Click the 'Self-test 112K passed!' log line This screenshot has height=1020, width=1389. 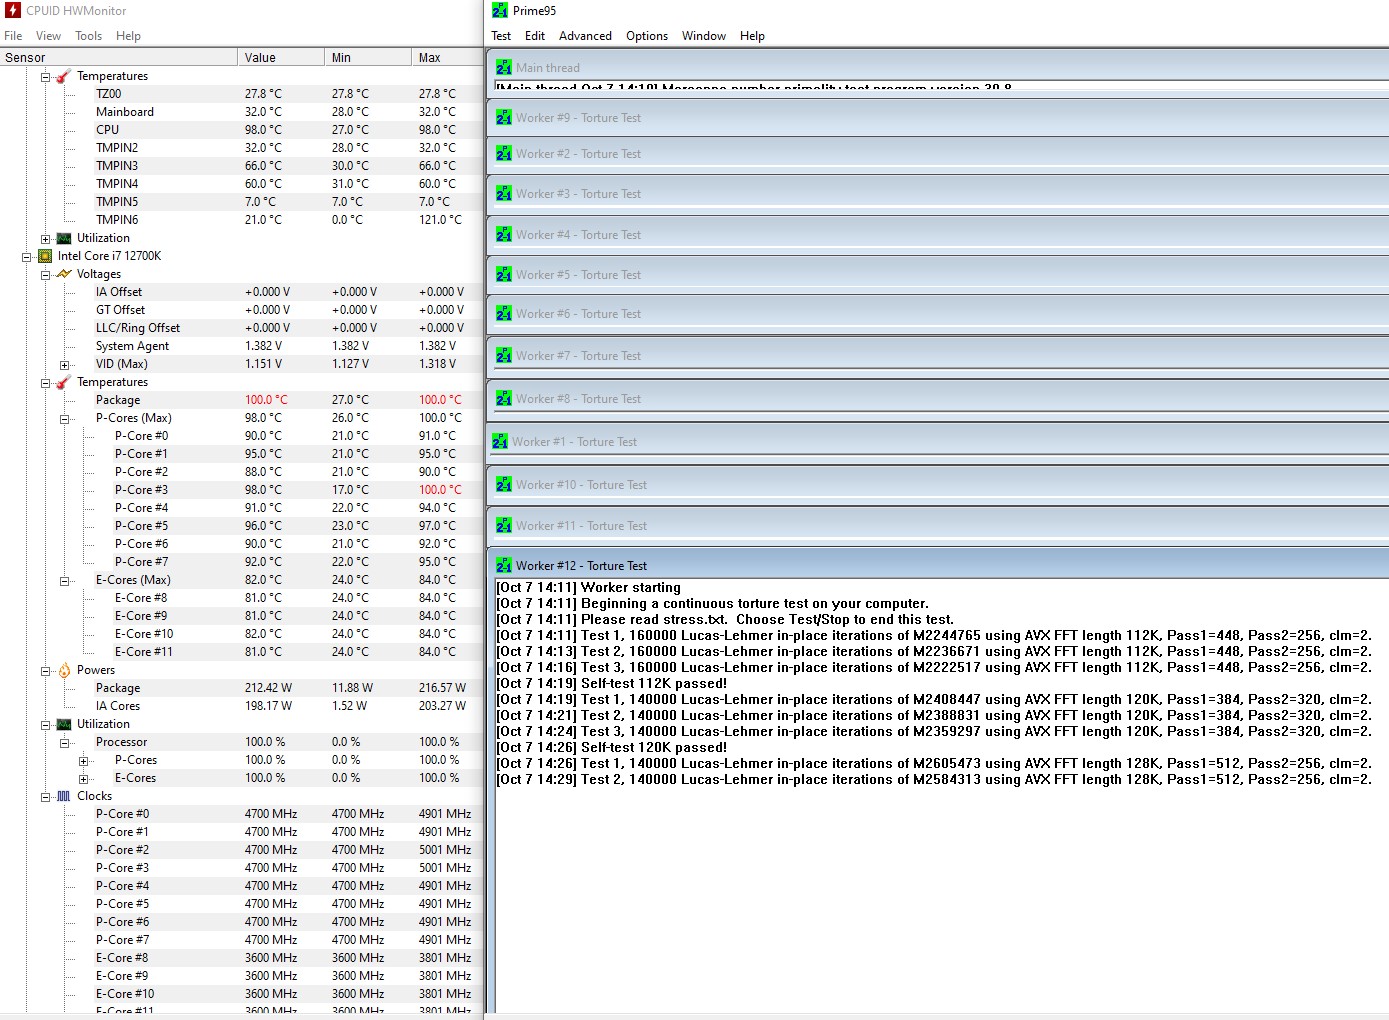point(612,684)
